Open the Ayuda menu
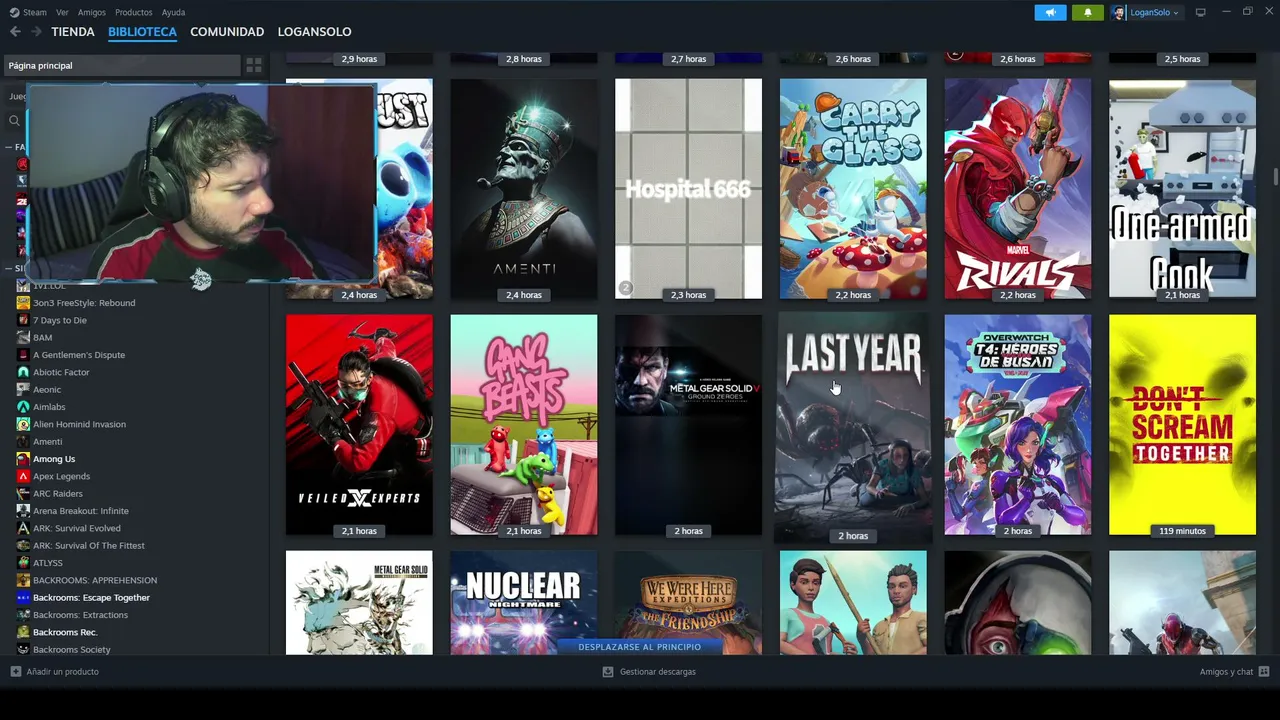The height and width of the screenshot is (720, 1280). tap(173, 13)
